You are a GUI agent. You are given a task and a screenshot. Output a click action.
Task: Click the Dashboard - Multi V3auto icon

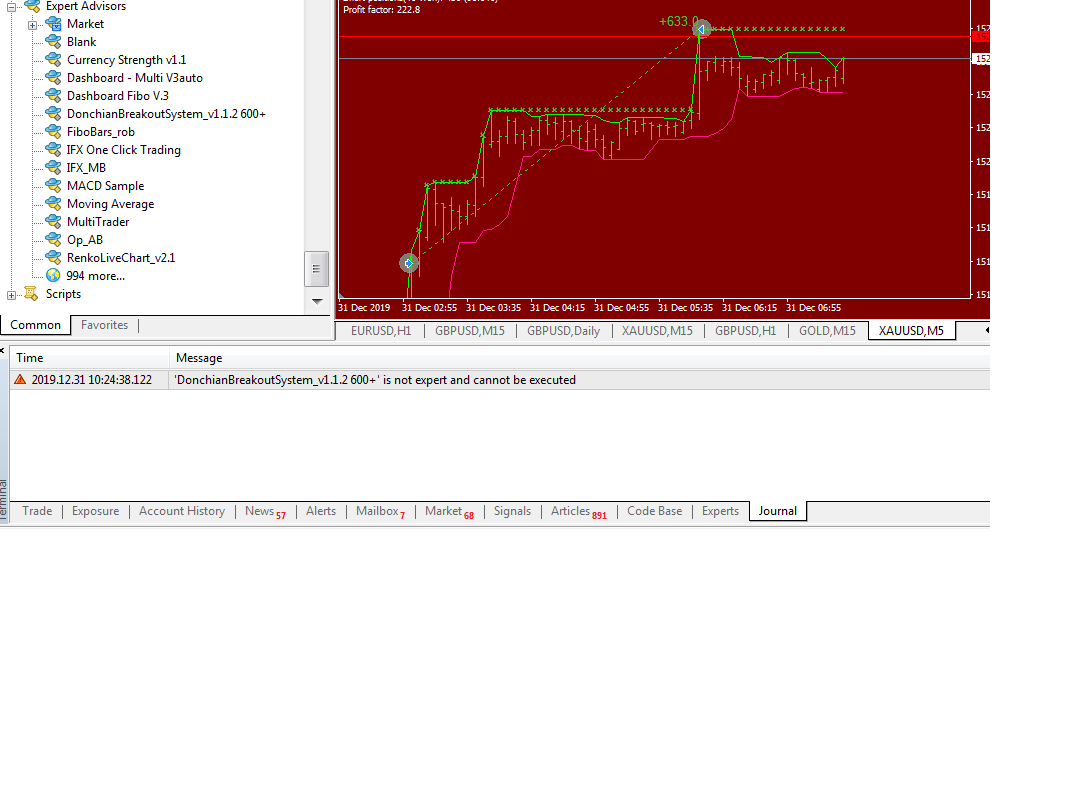point(53,78)
